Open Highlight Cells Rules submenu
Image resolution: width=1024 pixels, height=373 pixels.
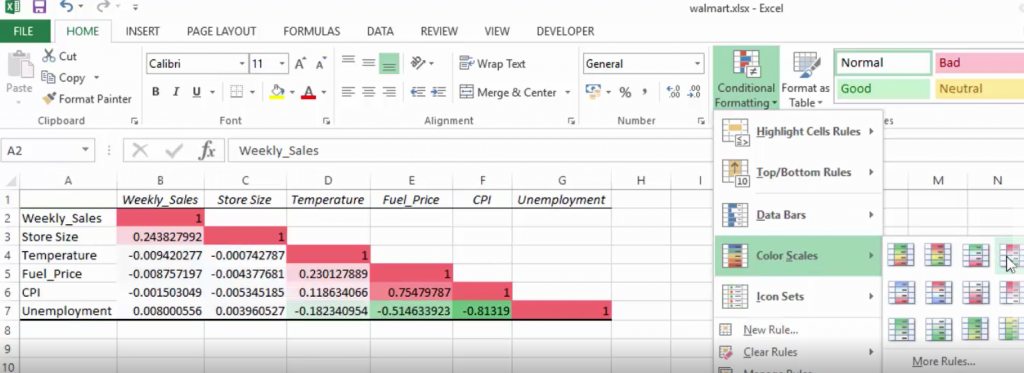coord(798,131)
